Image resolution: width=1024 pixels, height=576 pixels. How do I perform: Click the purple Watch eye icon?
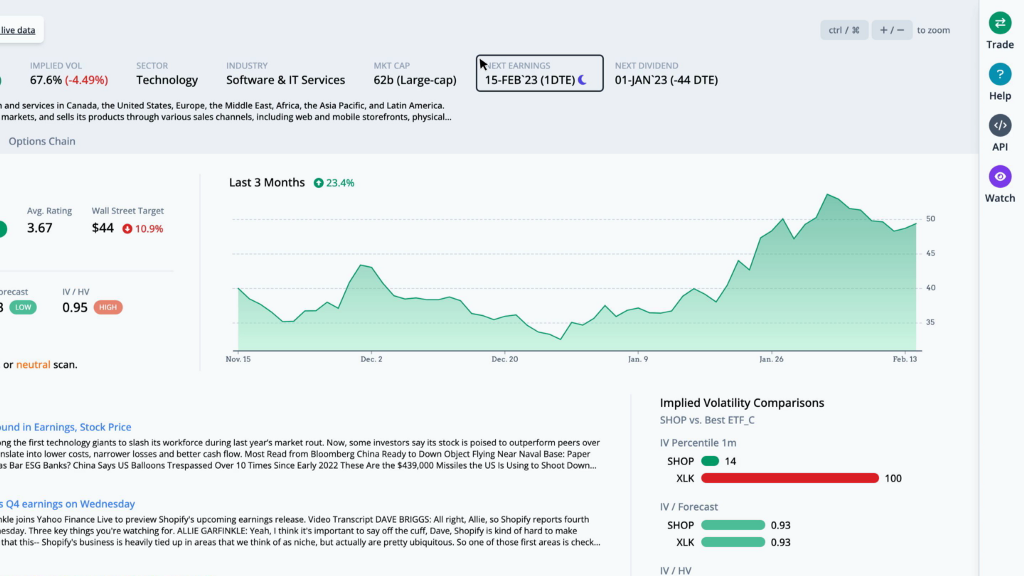coord(1000,176)
